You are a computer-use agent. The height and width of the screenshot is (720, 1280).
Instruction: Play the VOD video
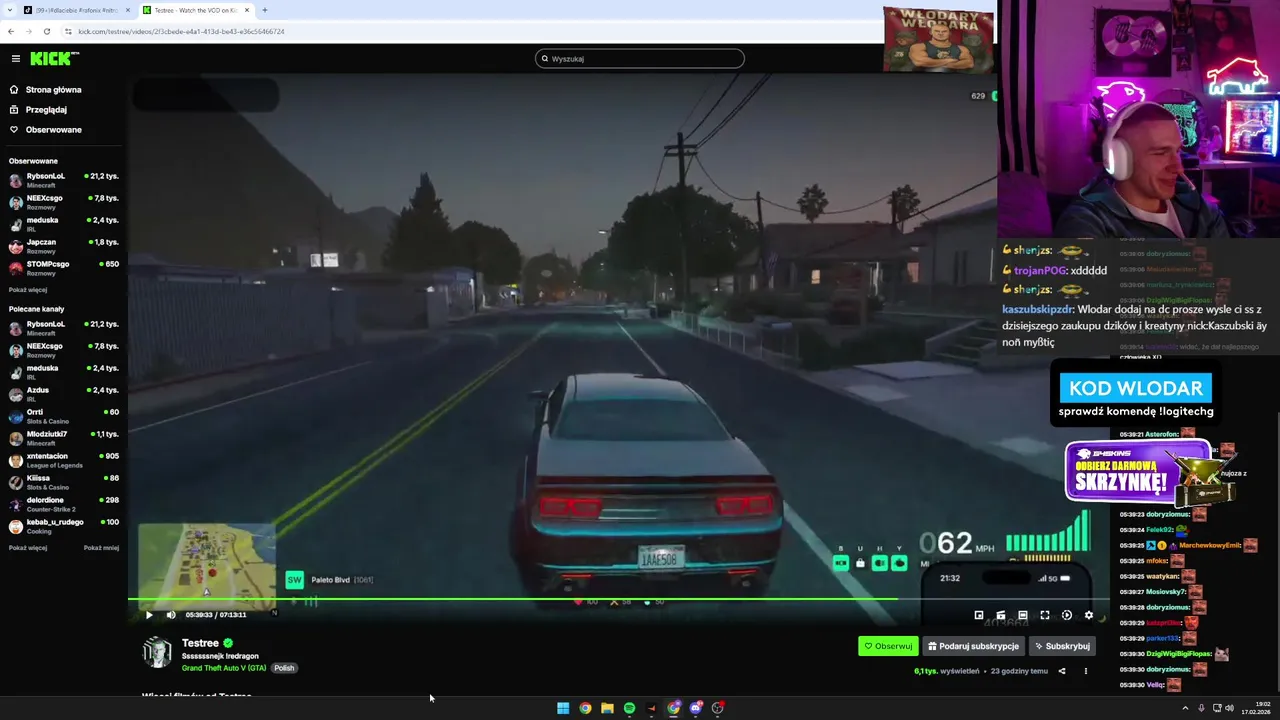tap(149, 615)
